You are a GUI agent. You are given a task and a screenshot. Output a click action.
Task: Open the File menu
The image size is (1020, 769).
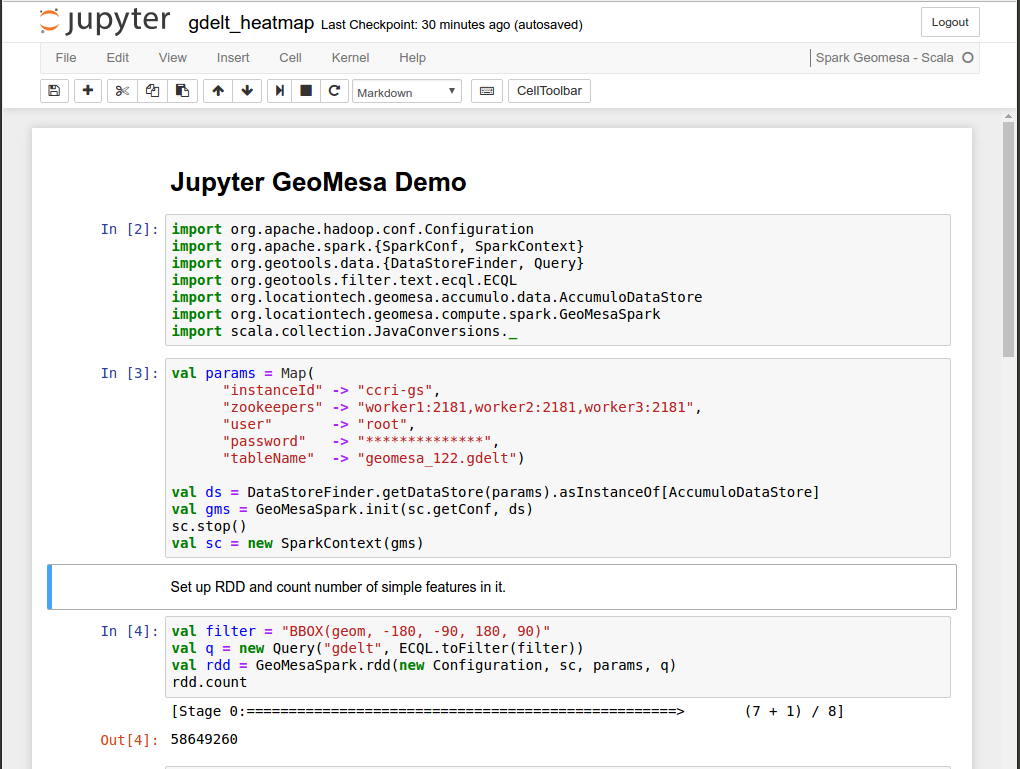pos(66,58)
